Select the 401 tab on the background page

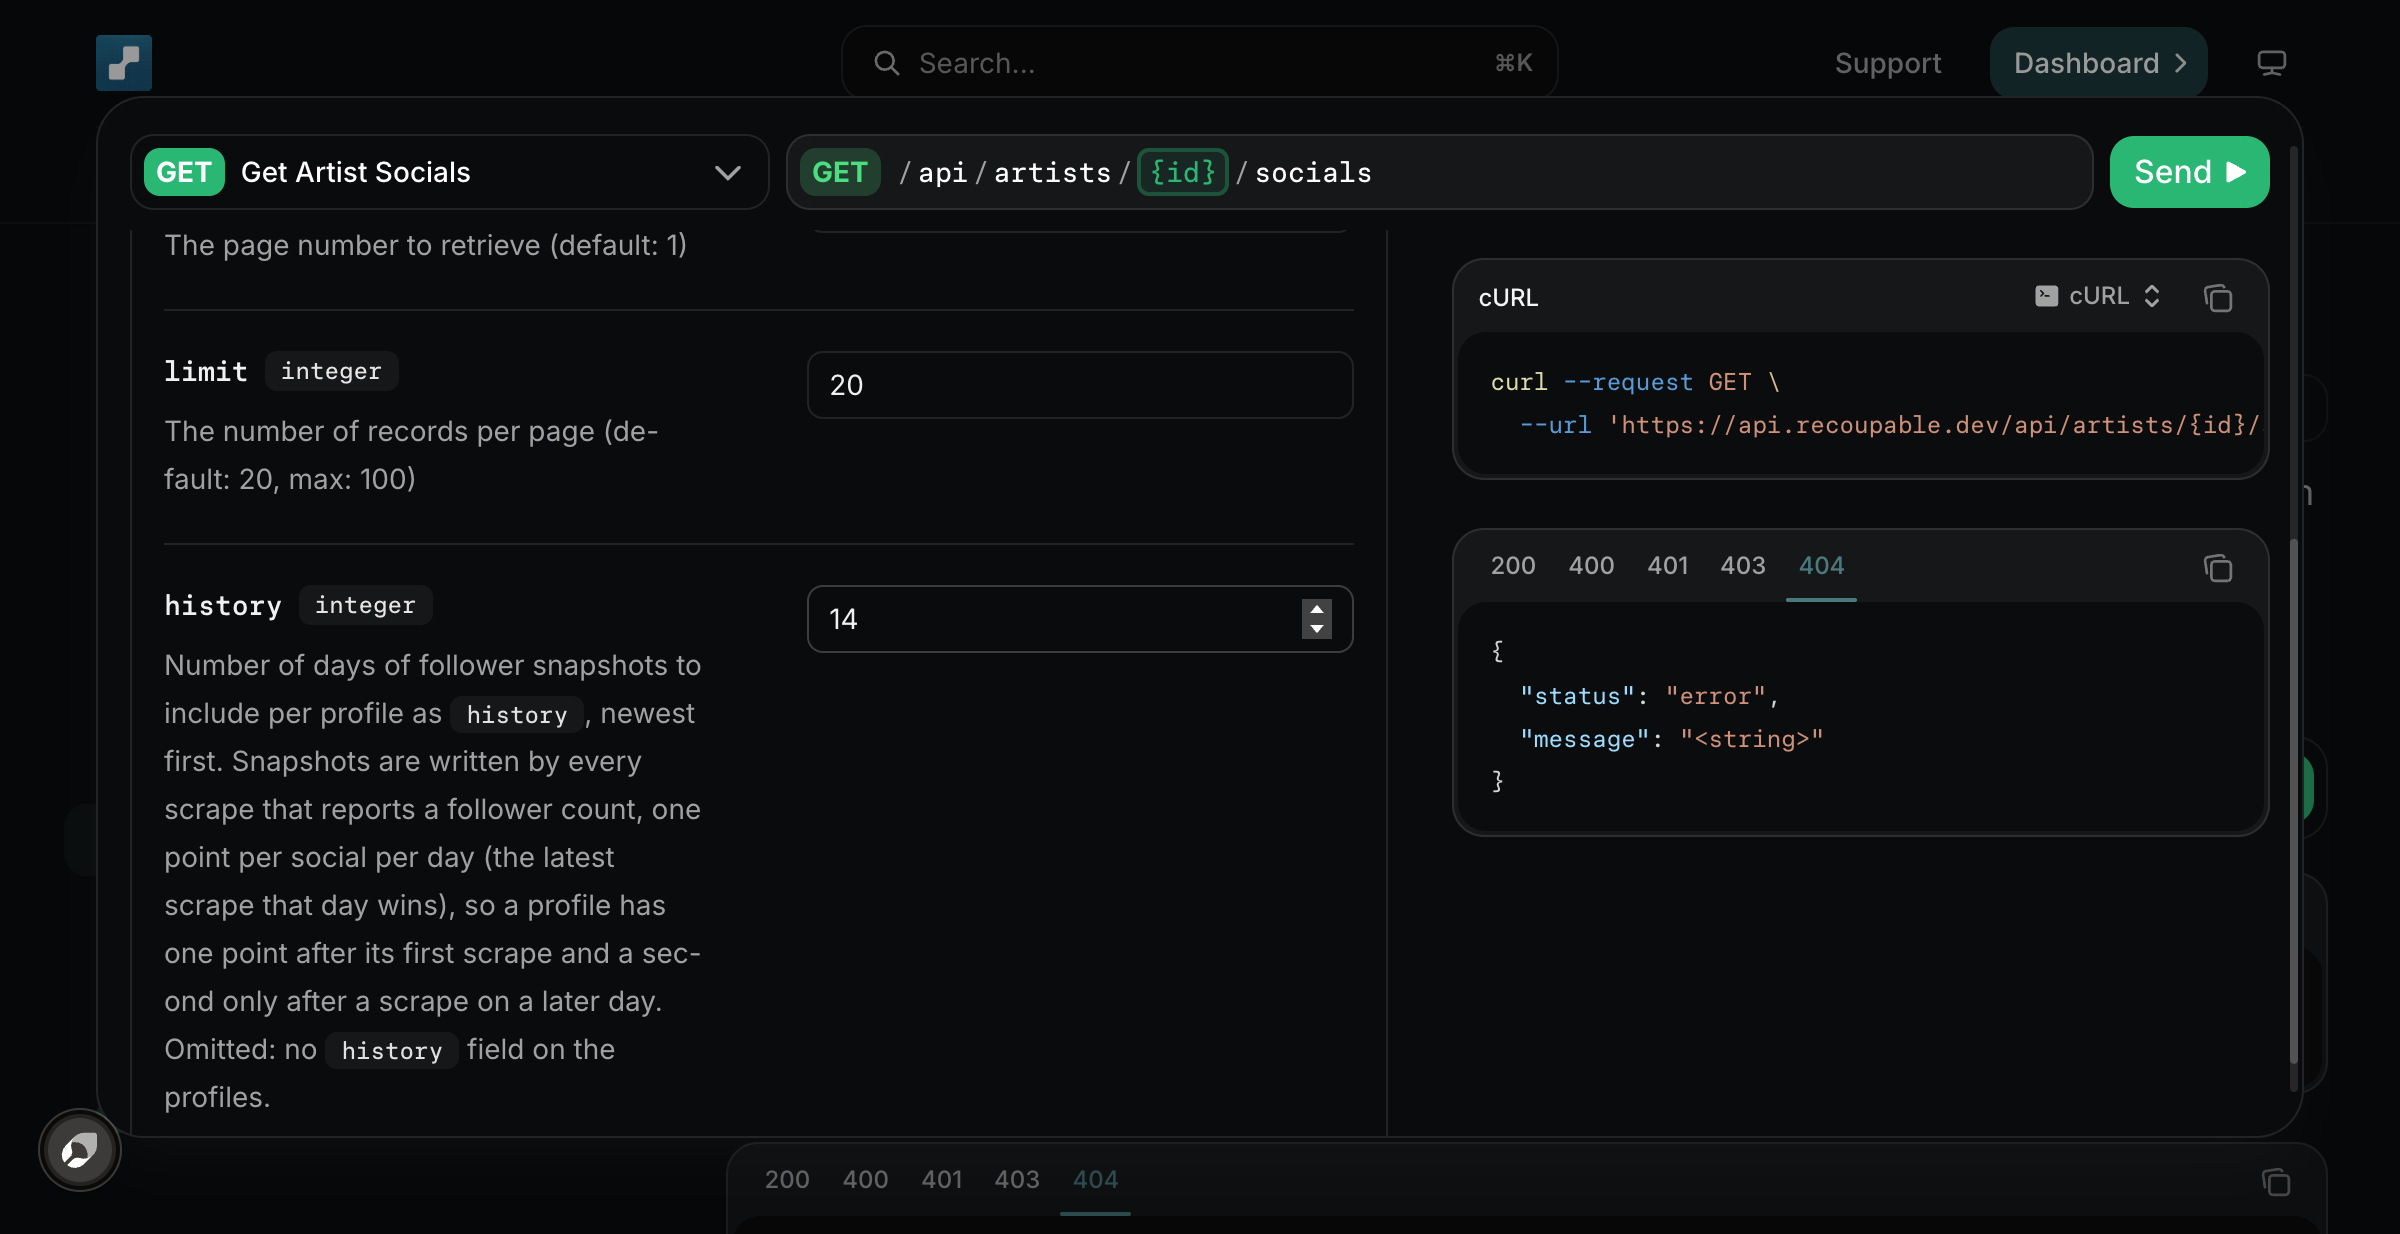941,1180
